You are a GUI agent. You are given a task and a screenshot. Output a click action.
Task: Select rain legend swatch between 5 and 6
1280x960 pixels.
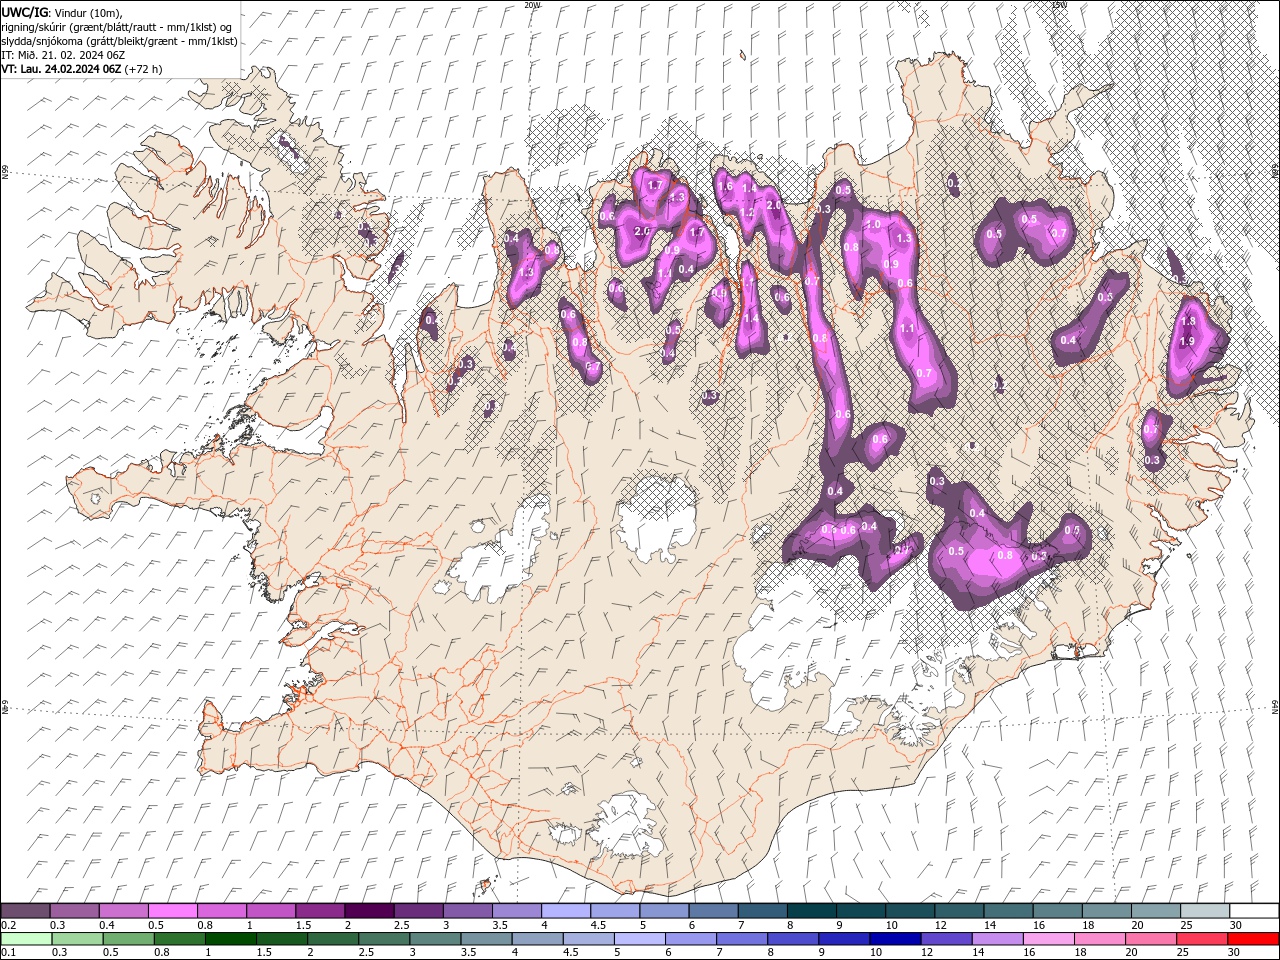[x=639, y=939]
